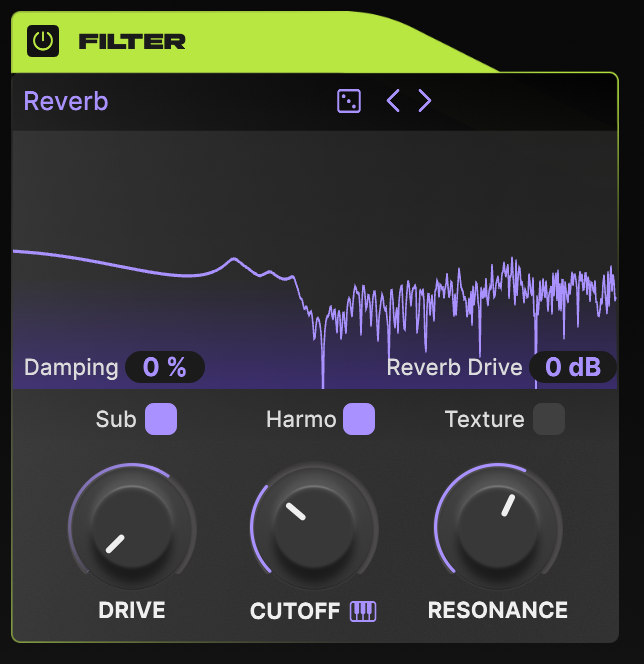Go to next filter type arrow
Screen dimensions: 644x664
click(x=425, y=101)
